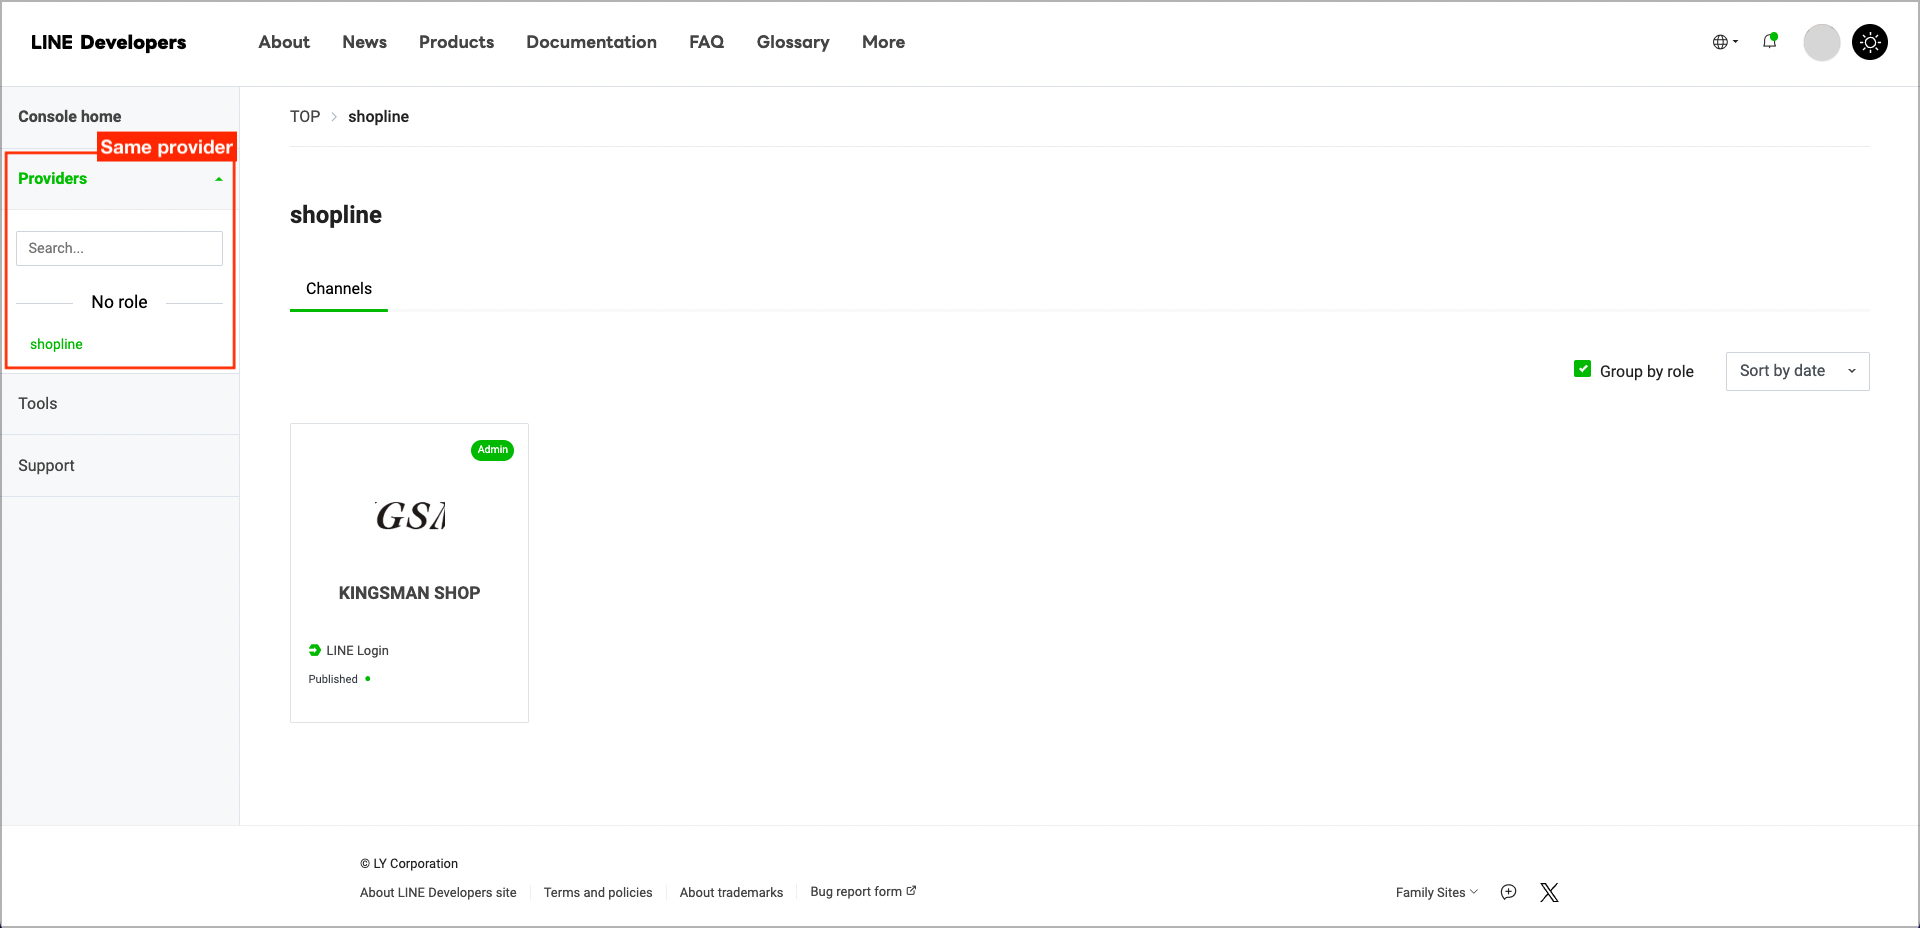Open the footer feedback chat icon
This screenshot has width=1920, height=928.
pos(1508,892)
